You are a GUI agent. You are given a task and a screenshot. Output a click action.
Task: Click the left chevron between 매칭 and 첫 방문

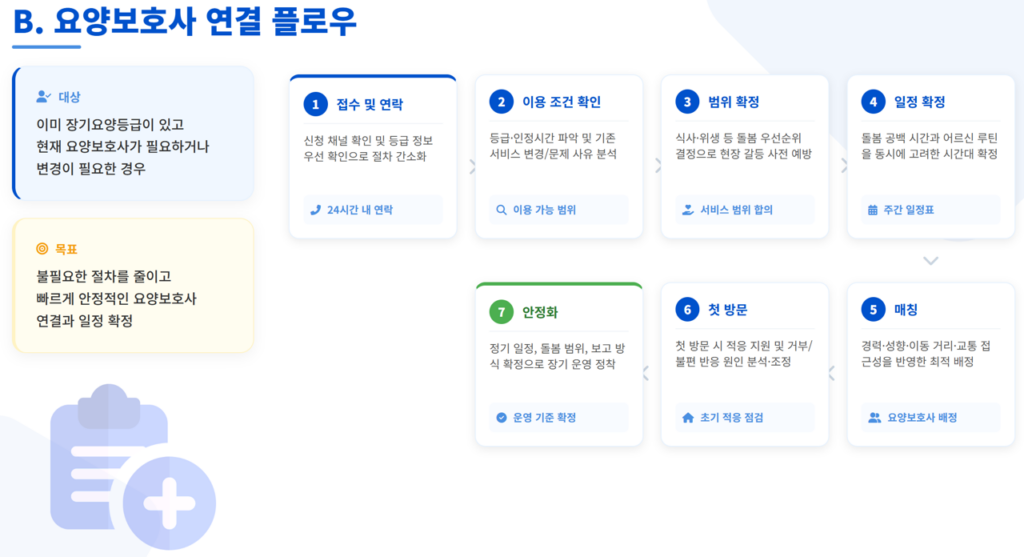(x=831, y=374)
